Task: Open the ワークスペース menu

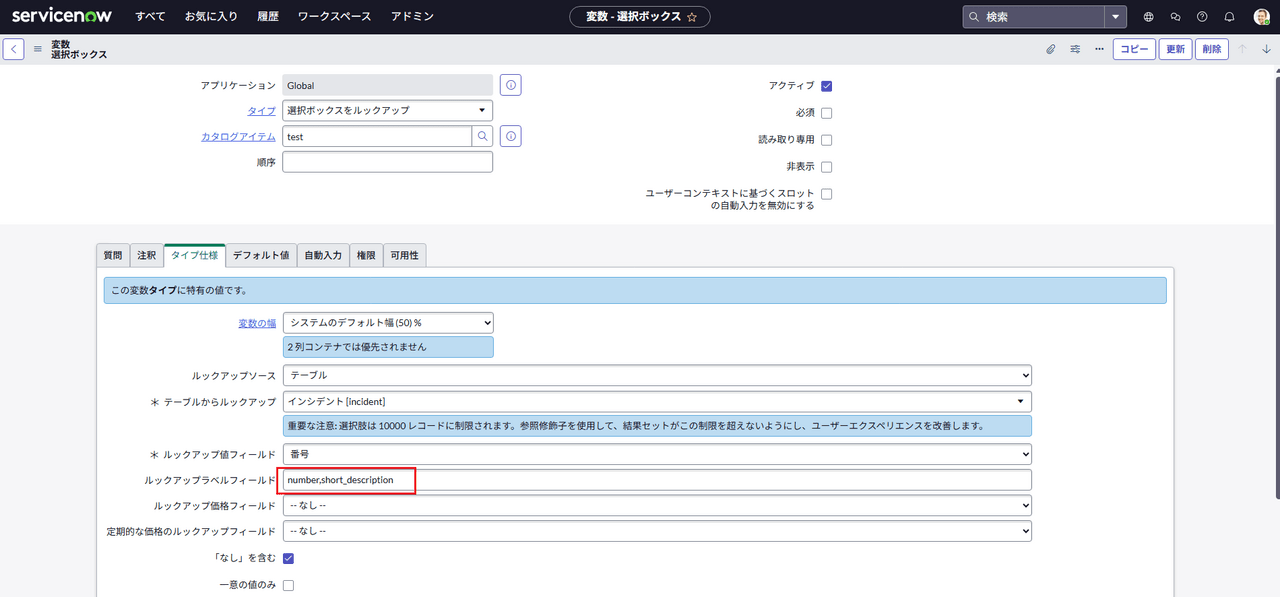Action: point(334,17)
